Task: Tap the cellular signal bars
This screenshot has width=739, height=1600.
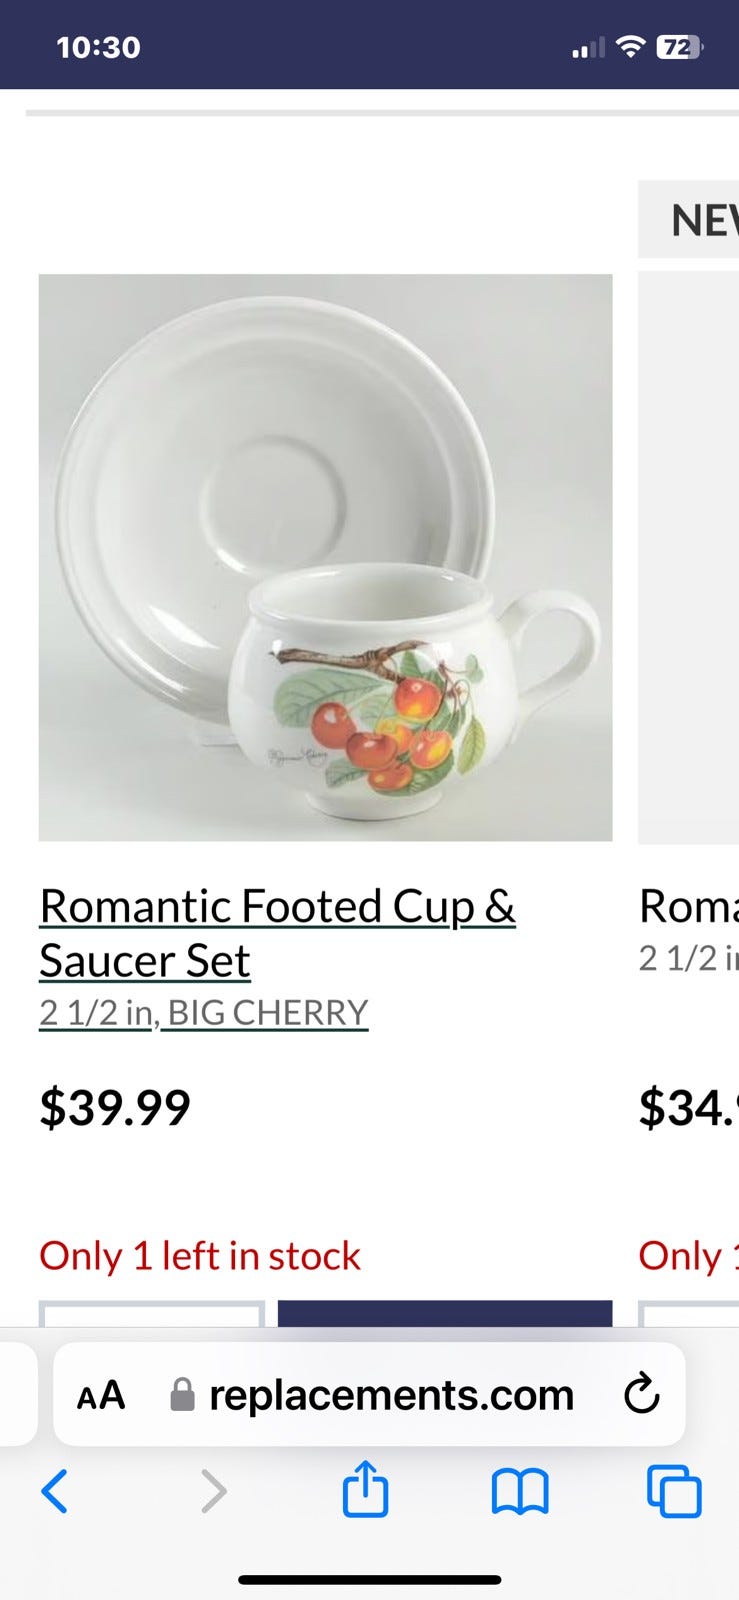Action: point(588,47)
